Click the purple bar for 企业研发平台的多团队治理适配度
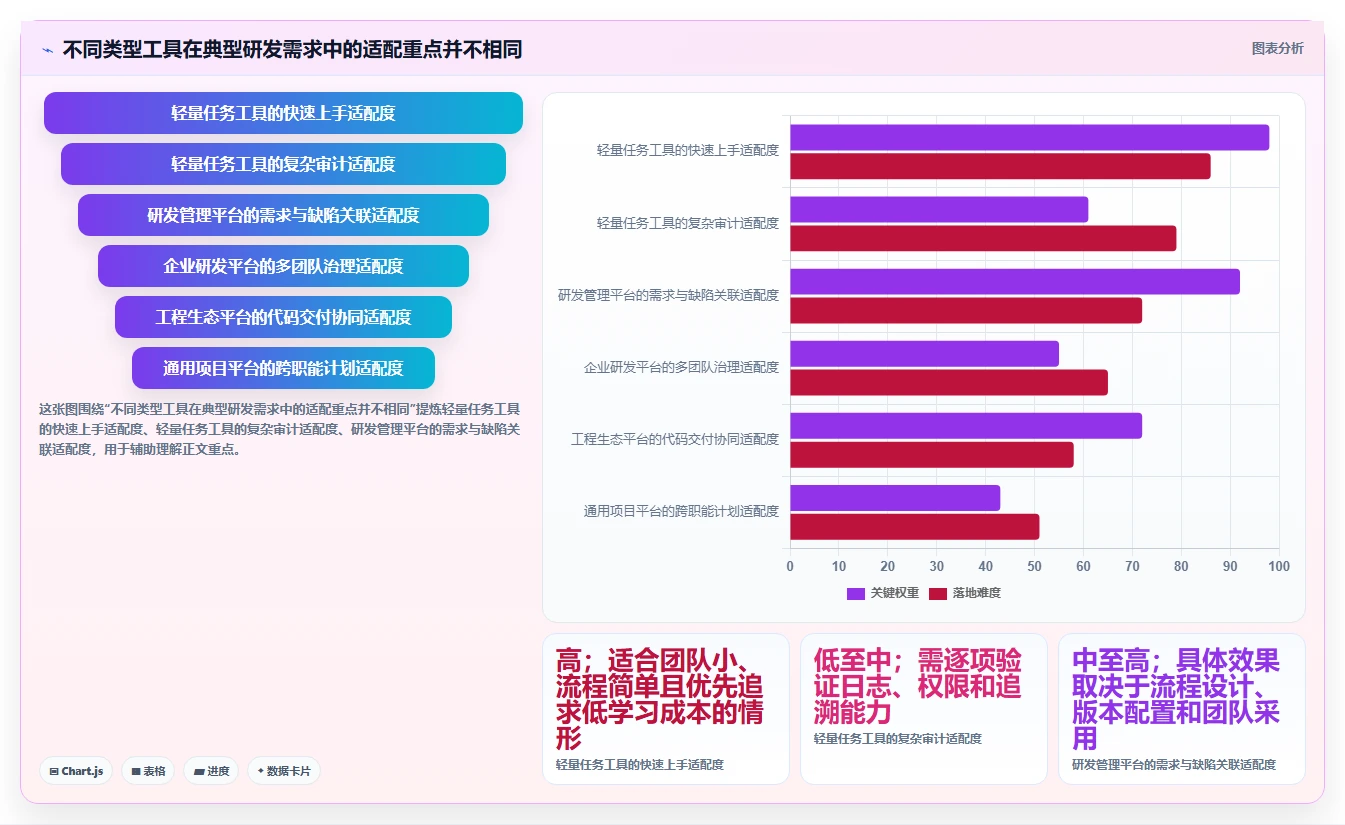This screenshot has height=825, width=1345. point(925,353)
